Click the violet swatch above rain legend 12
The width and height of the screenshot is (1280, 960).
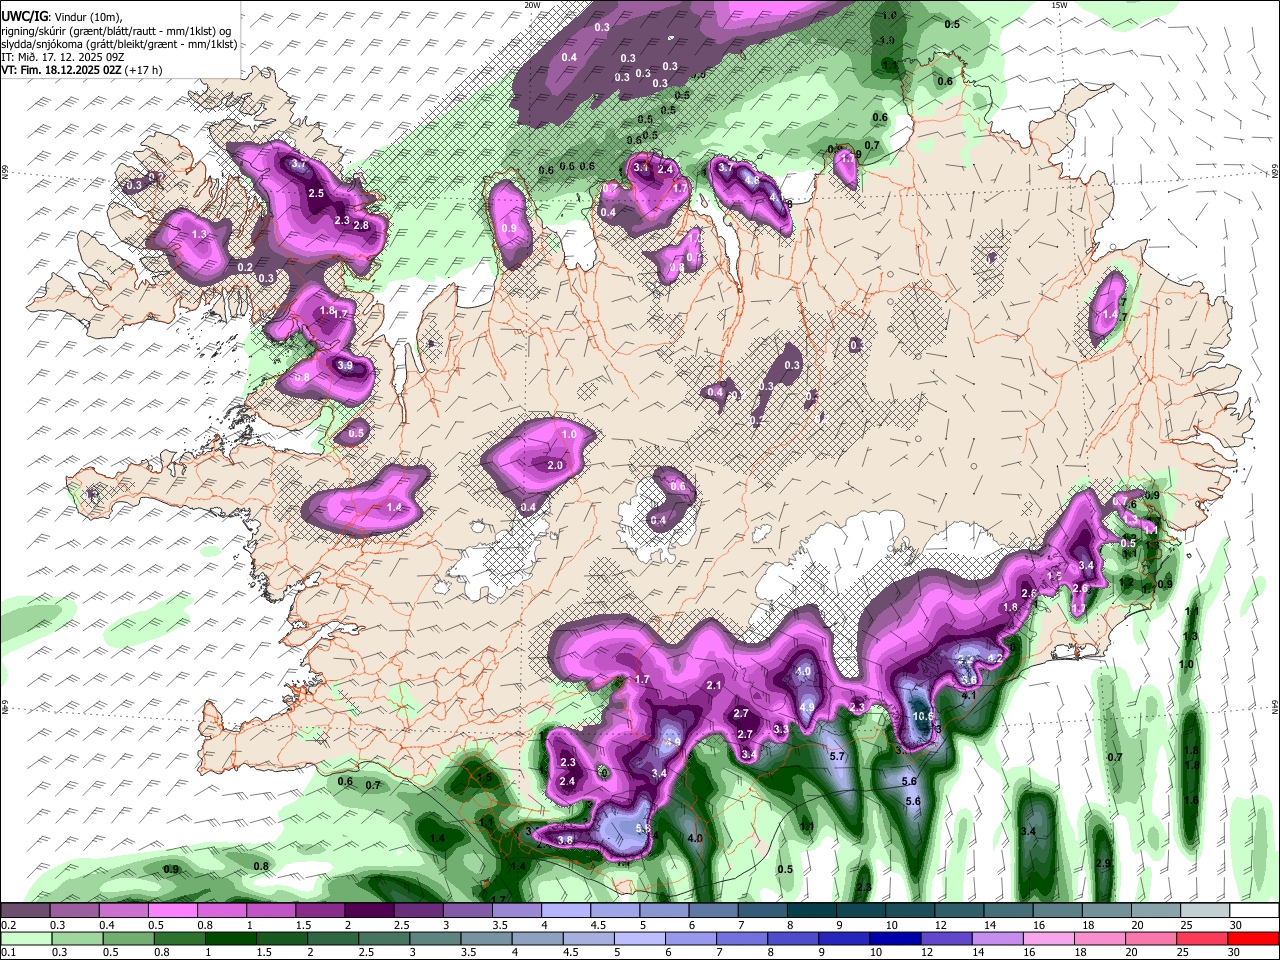click(945, 938)
